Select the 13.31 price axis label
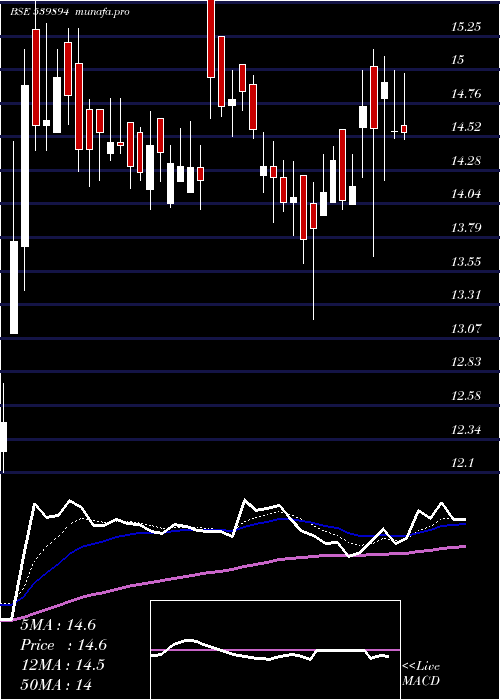The image size is (500, 700). [x=466, y=295]
